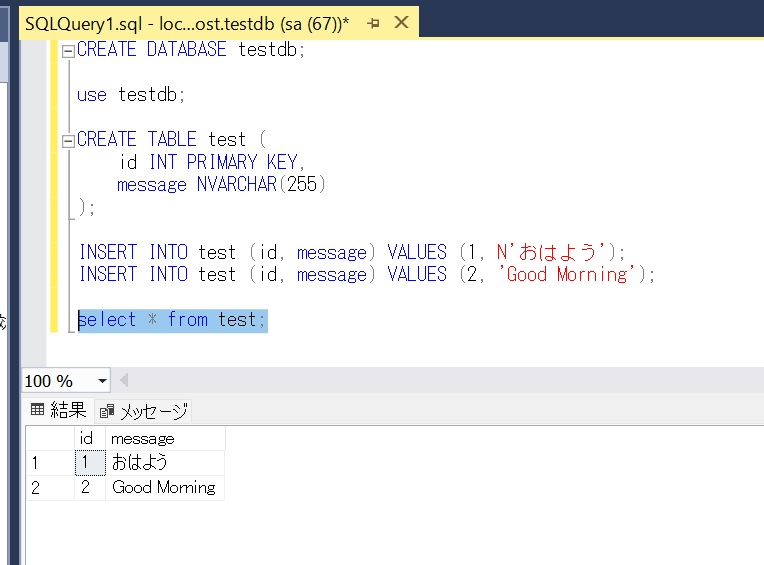
Task: Click the N'おはよう' string literal
Action: [x=551, y=252]
